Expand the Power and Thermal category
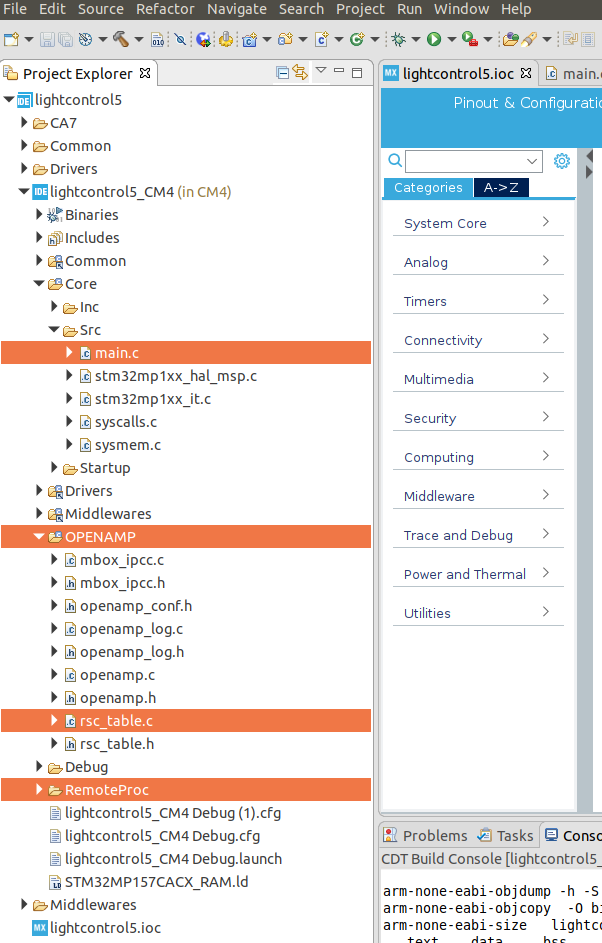The width and height of the screenshot is (602, 943). pyautogui.click(x=478, y=574)
